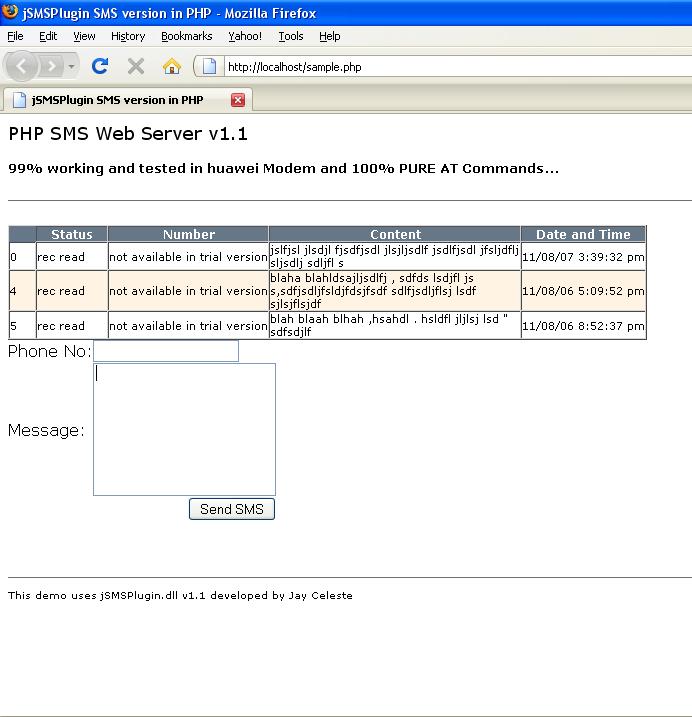Select the date cell 11/08/06 5:09:52 pm
The image size is (692, 717).
(583, 291)
